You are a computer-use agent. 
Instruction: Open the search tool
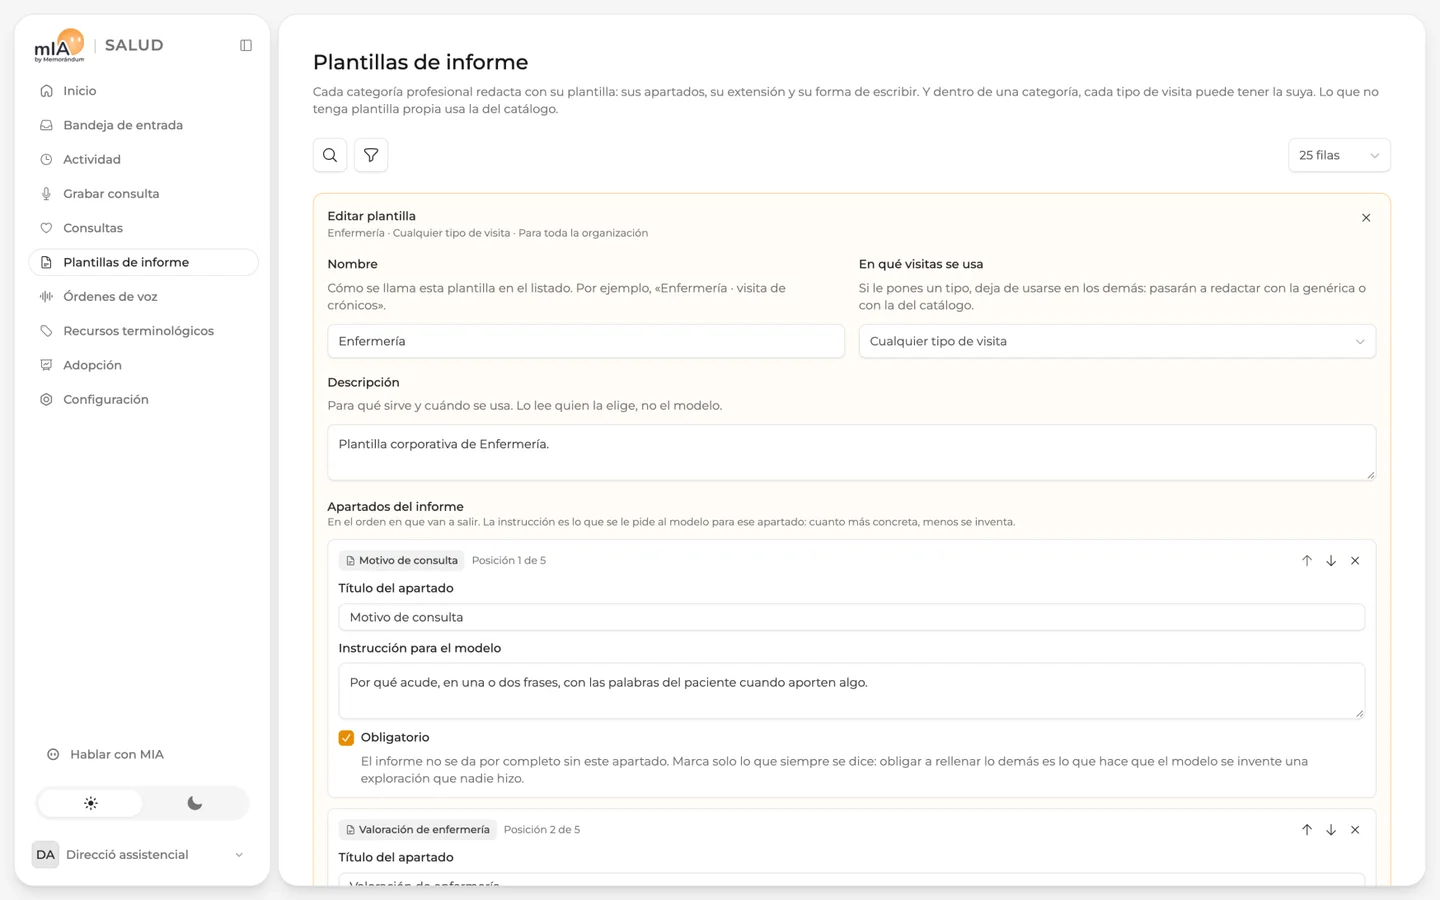click(330, 155)
